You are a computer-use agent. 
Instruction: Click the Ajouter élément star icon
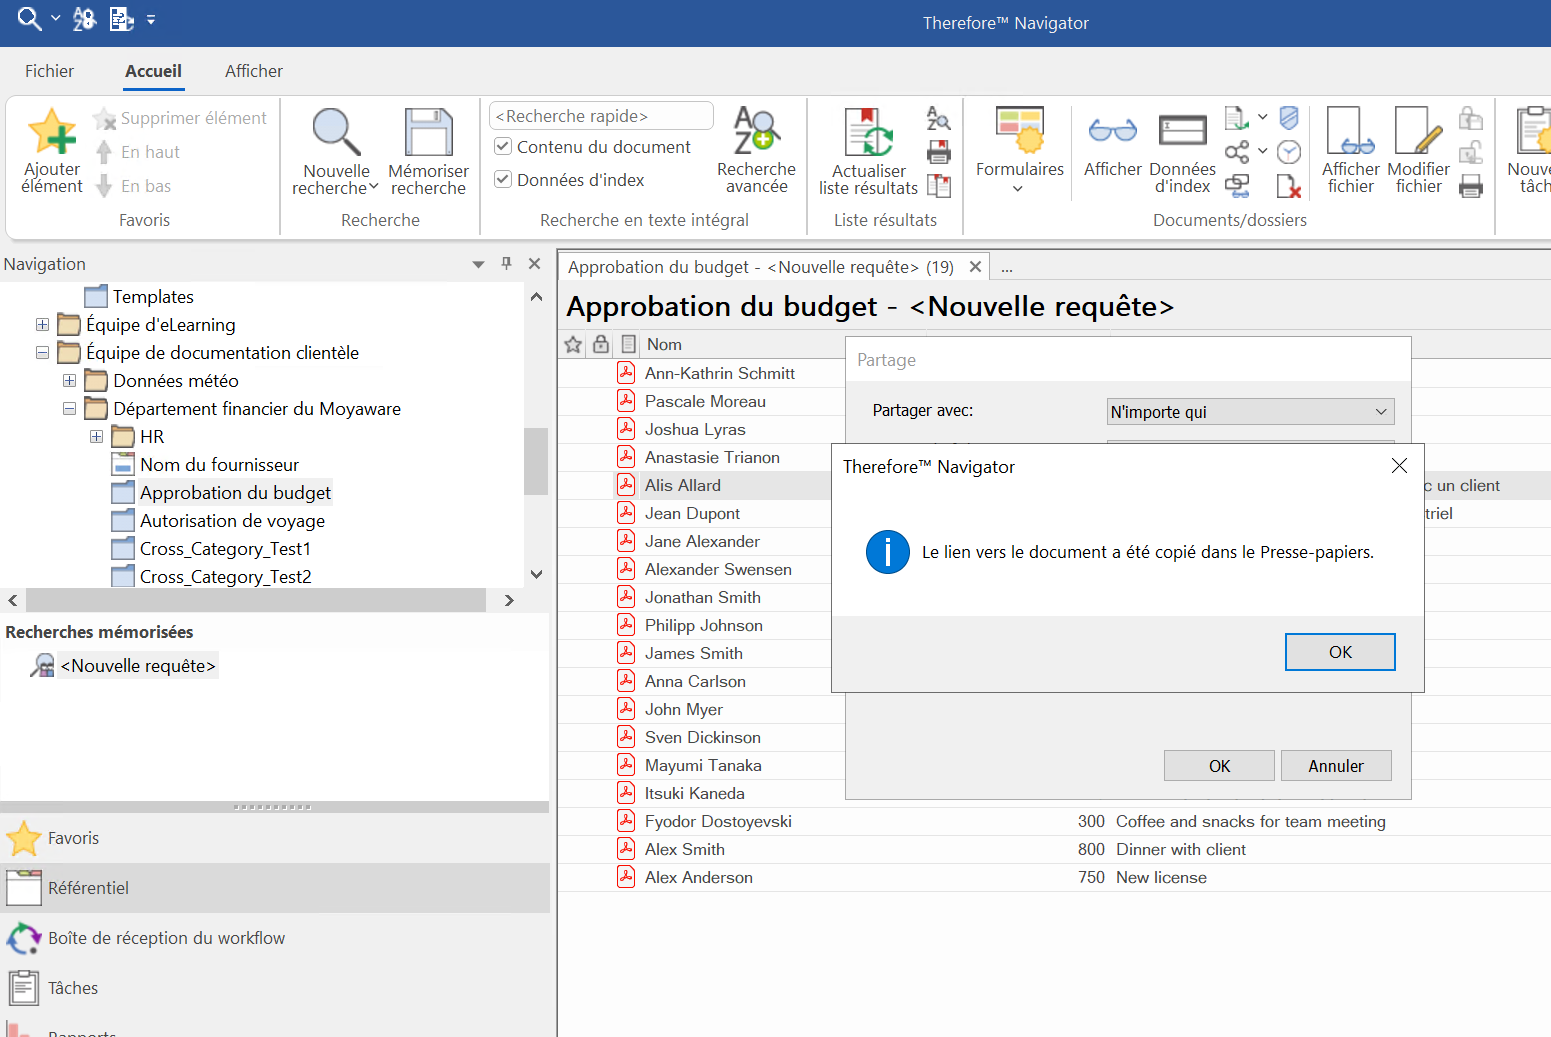(x=52, y=133)
